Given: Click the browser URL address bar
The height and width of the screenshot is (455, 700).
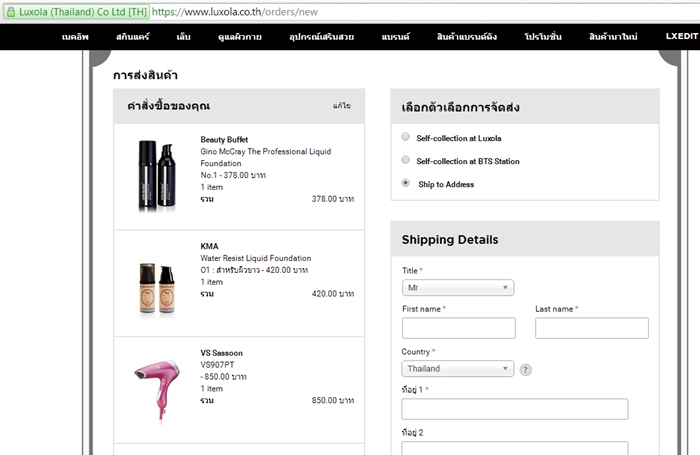Looking at the screenshot, I should 424,12.
